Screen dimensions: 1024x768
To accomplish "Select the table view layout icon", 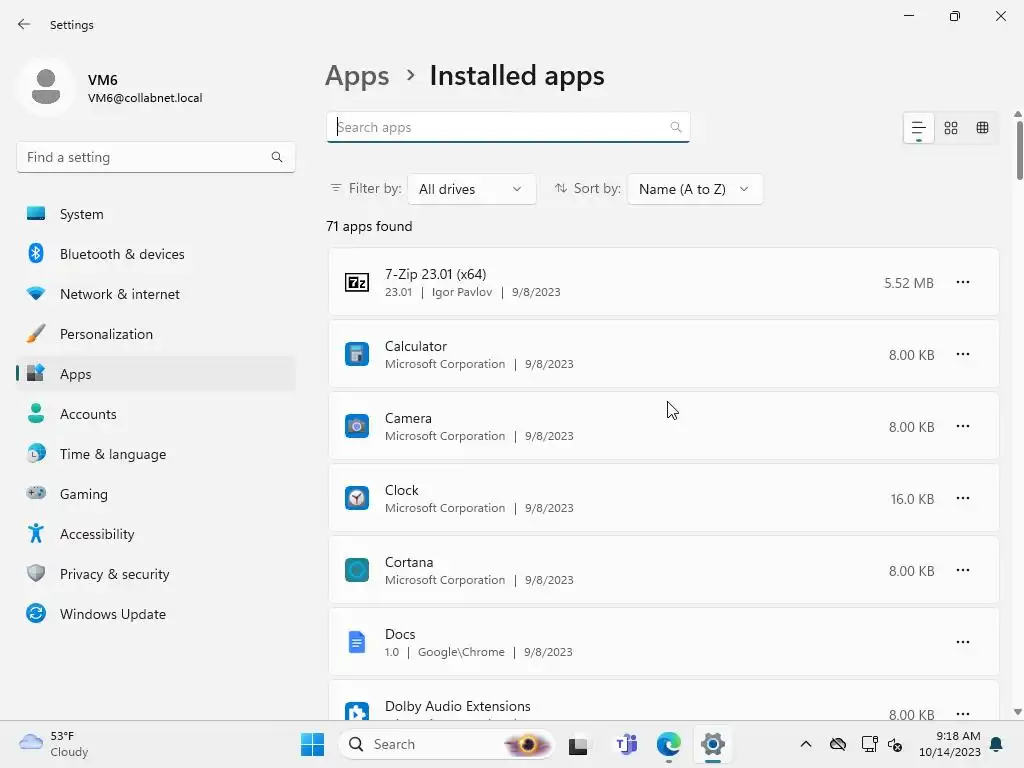I will point(982,128).
